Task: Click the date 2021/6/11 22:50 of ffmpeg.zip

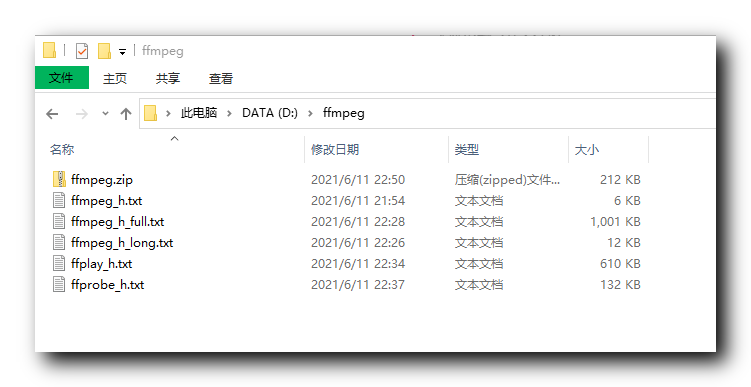Action: coord(358,180)
